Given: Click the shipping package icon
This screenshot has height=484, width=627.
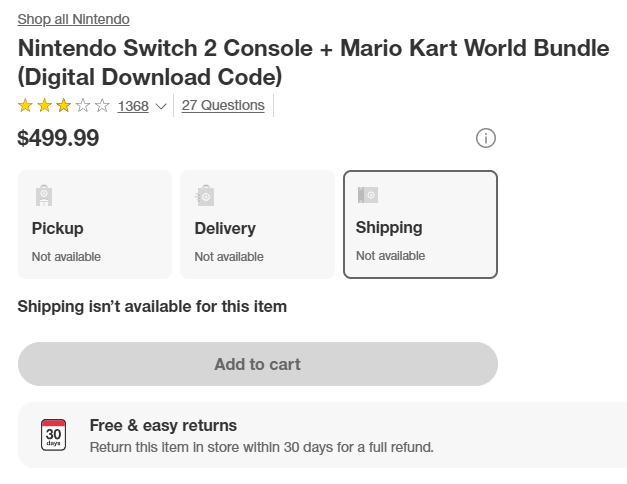Looking at the screenshot, I should pyautogui.click(x=368, y=195).
